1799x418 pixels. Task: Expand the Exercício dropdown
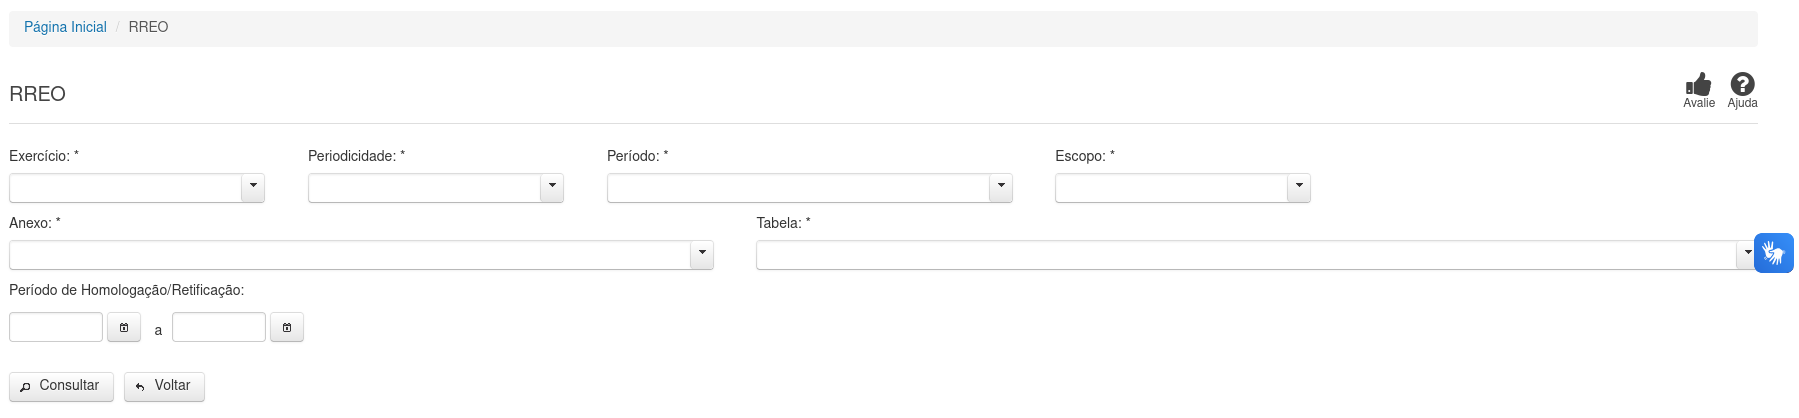[253, 188]
